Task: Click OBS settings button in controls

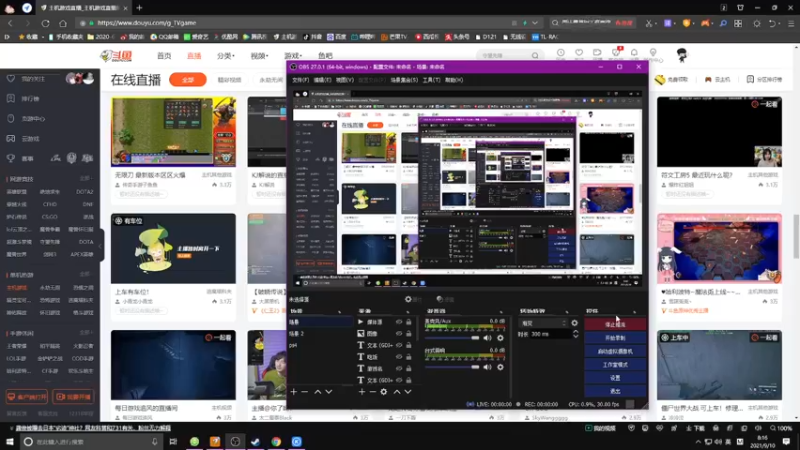Action: (x=615, y=378)
